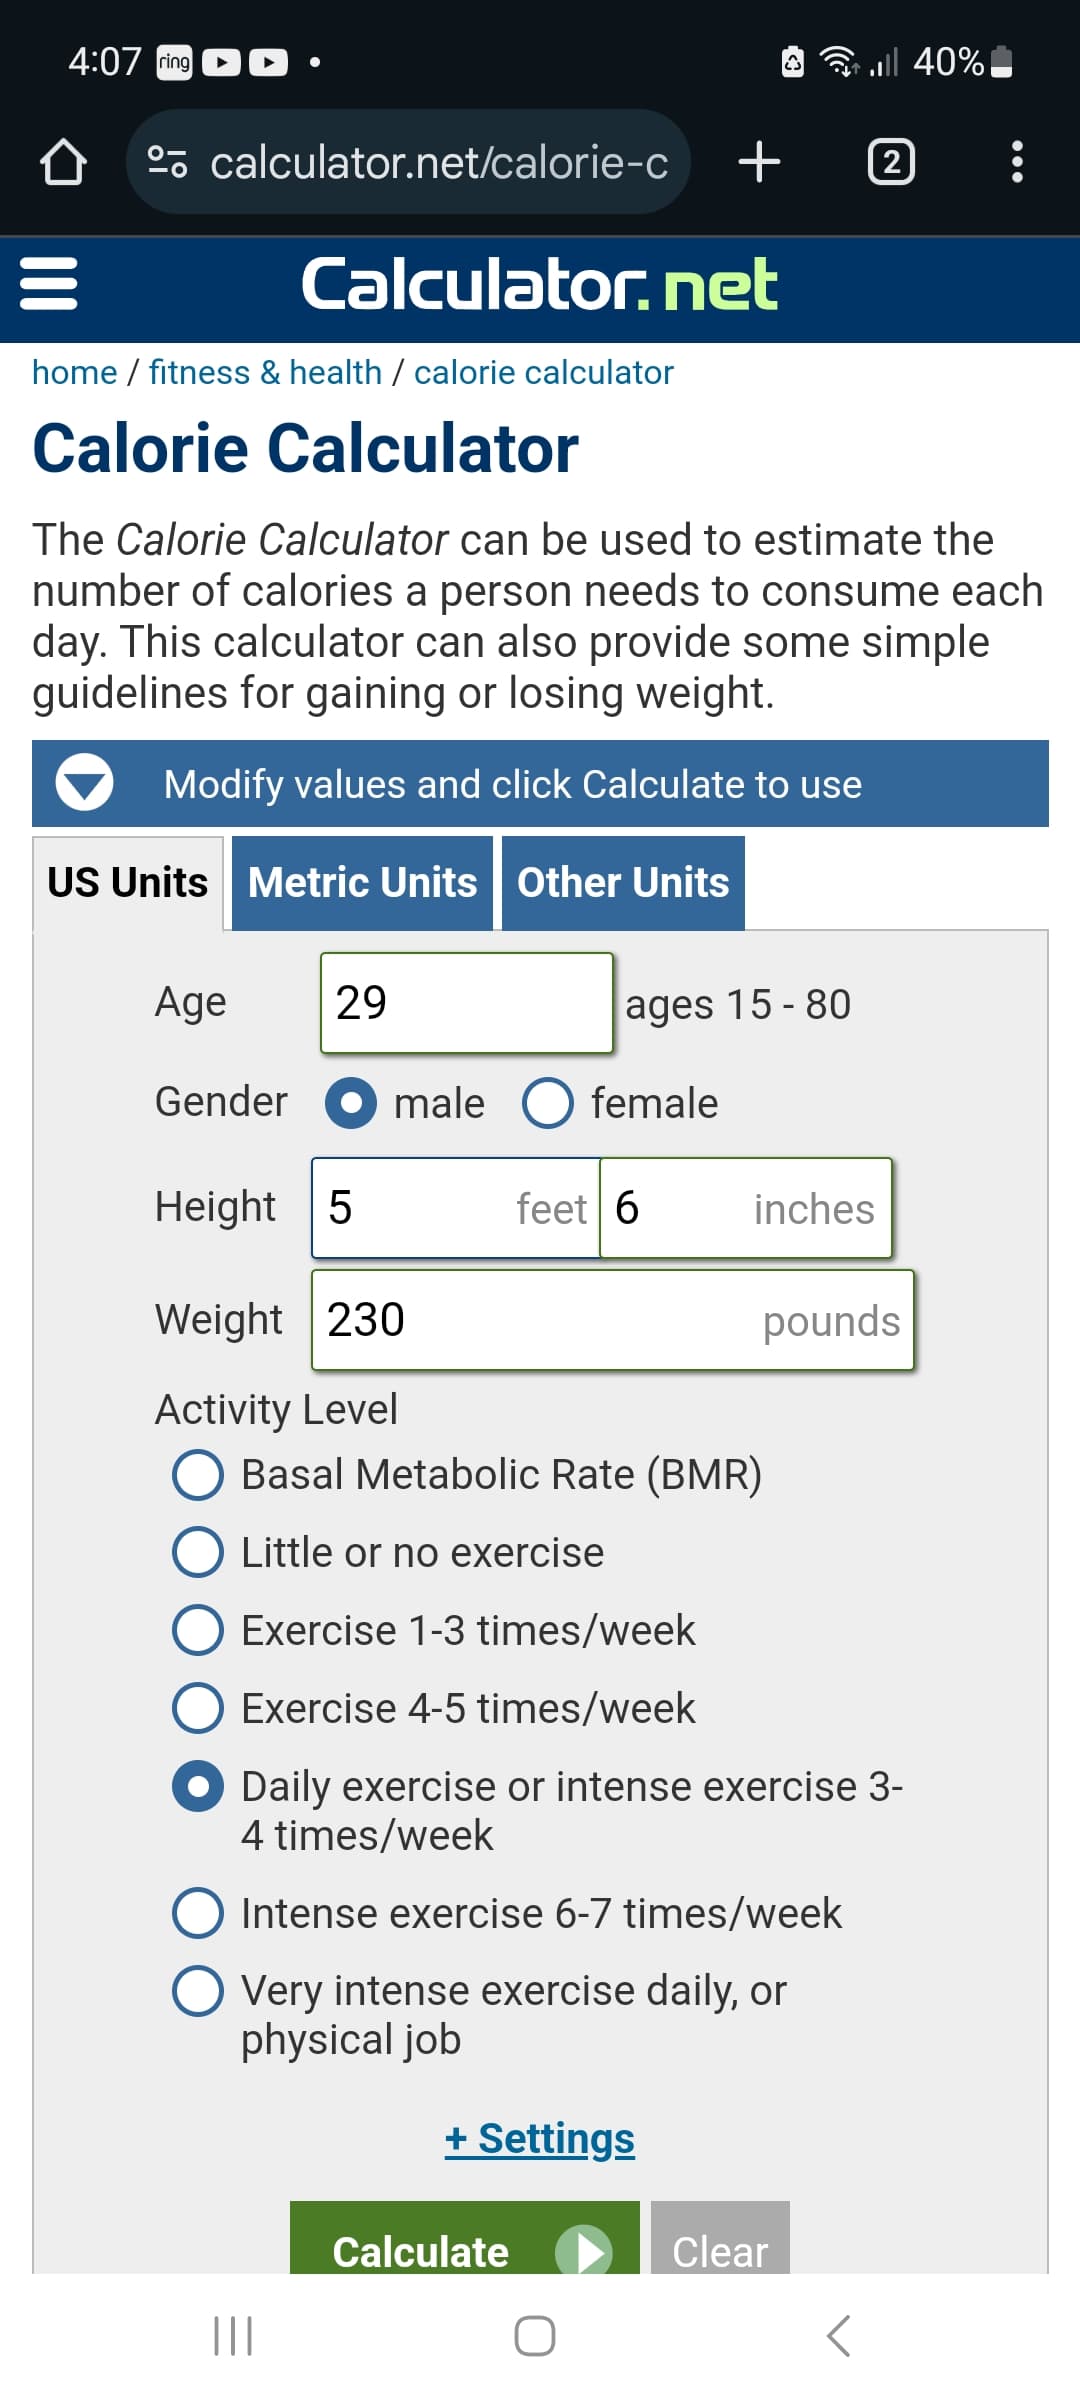Open the hamburger site menu

point(49,285)
